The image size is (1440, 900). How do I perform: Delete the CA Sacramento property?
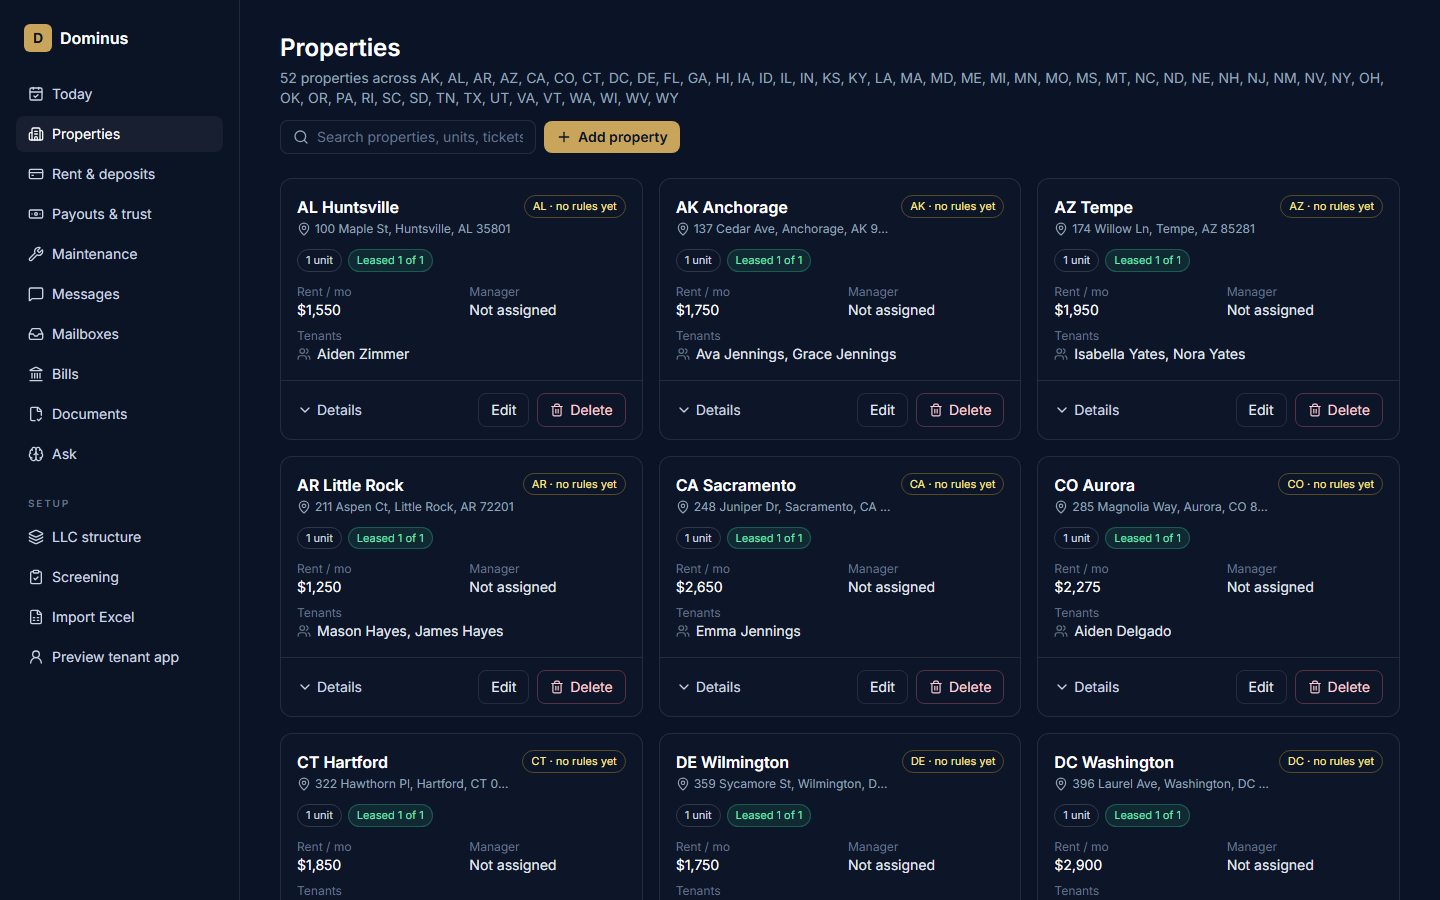pyautogui.click(x=960, y=687)
